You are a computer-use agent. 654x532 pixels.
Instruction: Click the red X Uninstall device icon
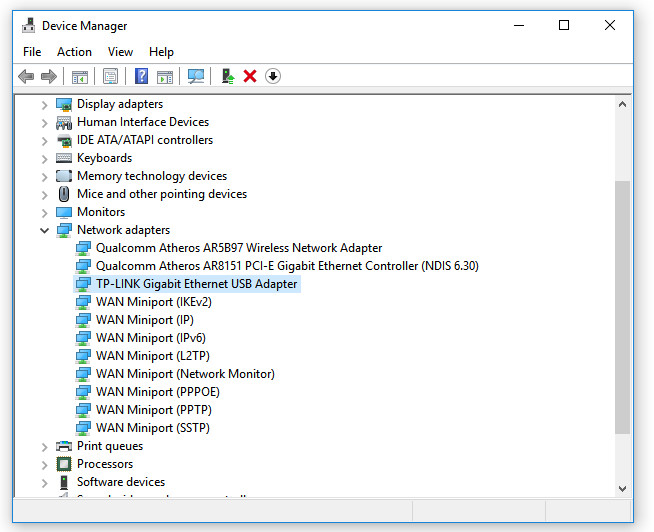click(250, 76)
